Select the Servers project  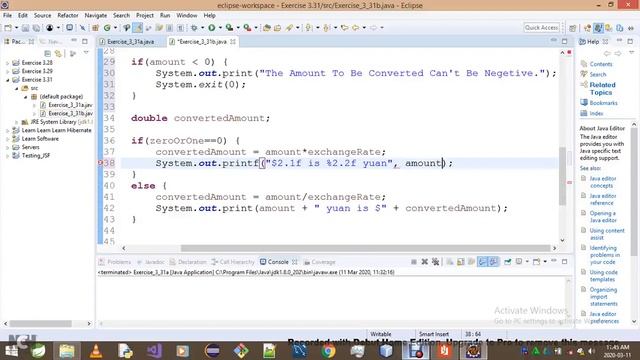(x=30, y=147)
